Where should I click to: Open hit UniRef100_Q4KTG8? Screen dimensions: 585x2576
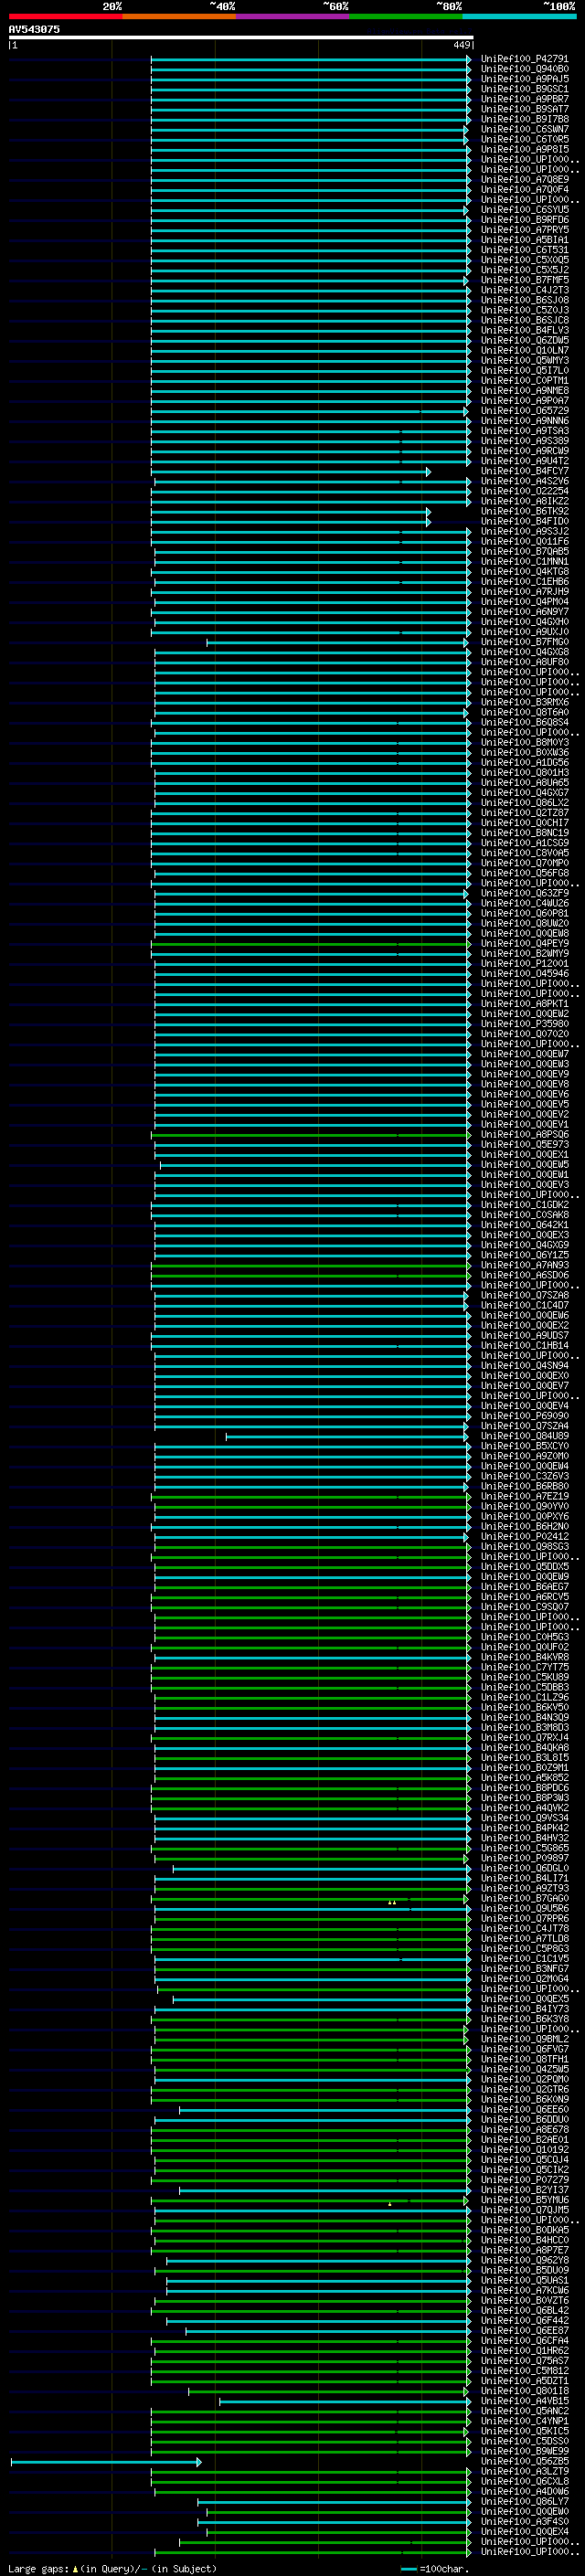point(524,571)
